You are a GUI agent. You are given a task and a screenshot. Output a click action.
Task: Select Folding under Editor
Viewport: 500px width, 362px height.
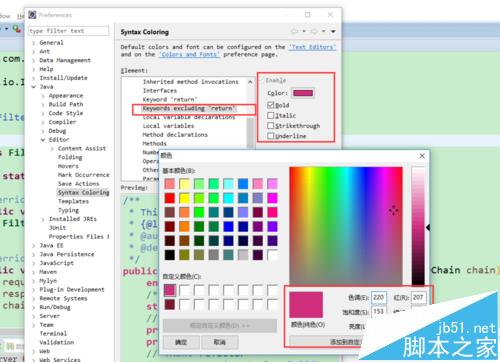70,157
